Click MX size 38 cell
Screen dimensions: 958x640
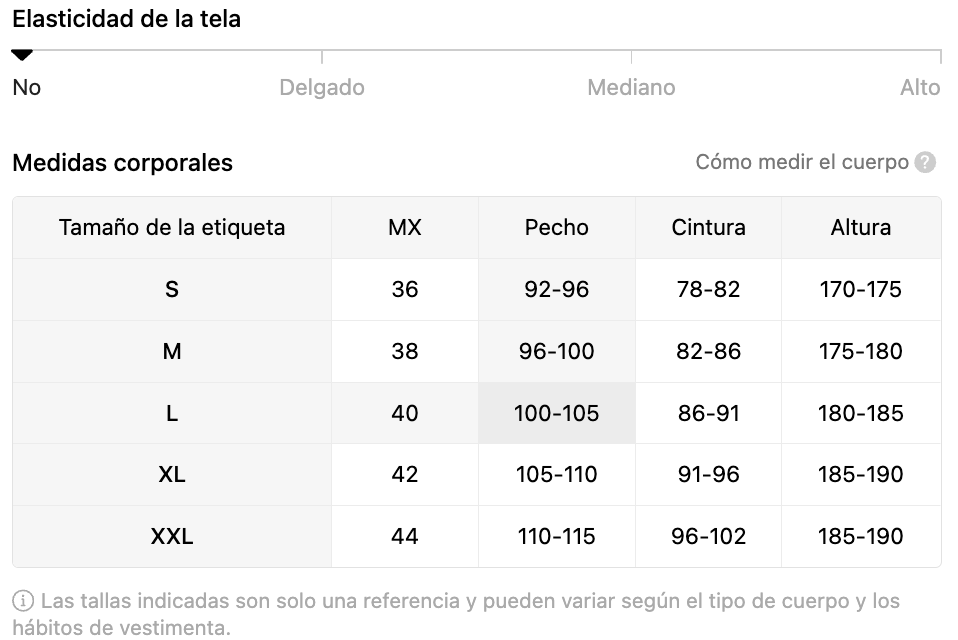tap(404, 352)
